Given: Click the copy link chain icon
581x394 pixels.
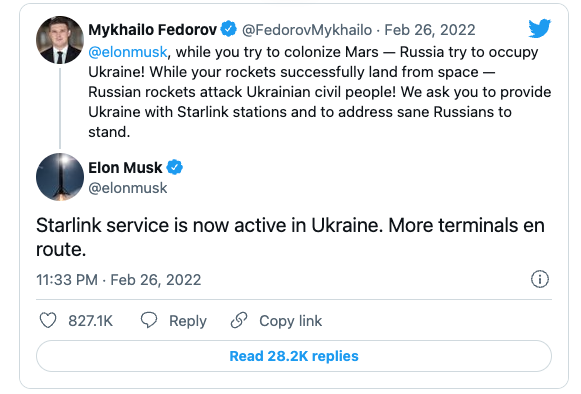Looking at the screenshot, I should 239,320.
